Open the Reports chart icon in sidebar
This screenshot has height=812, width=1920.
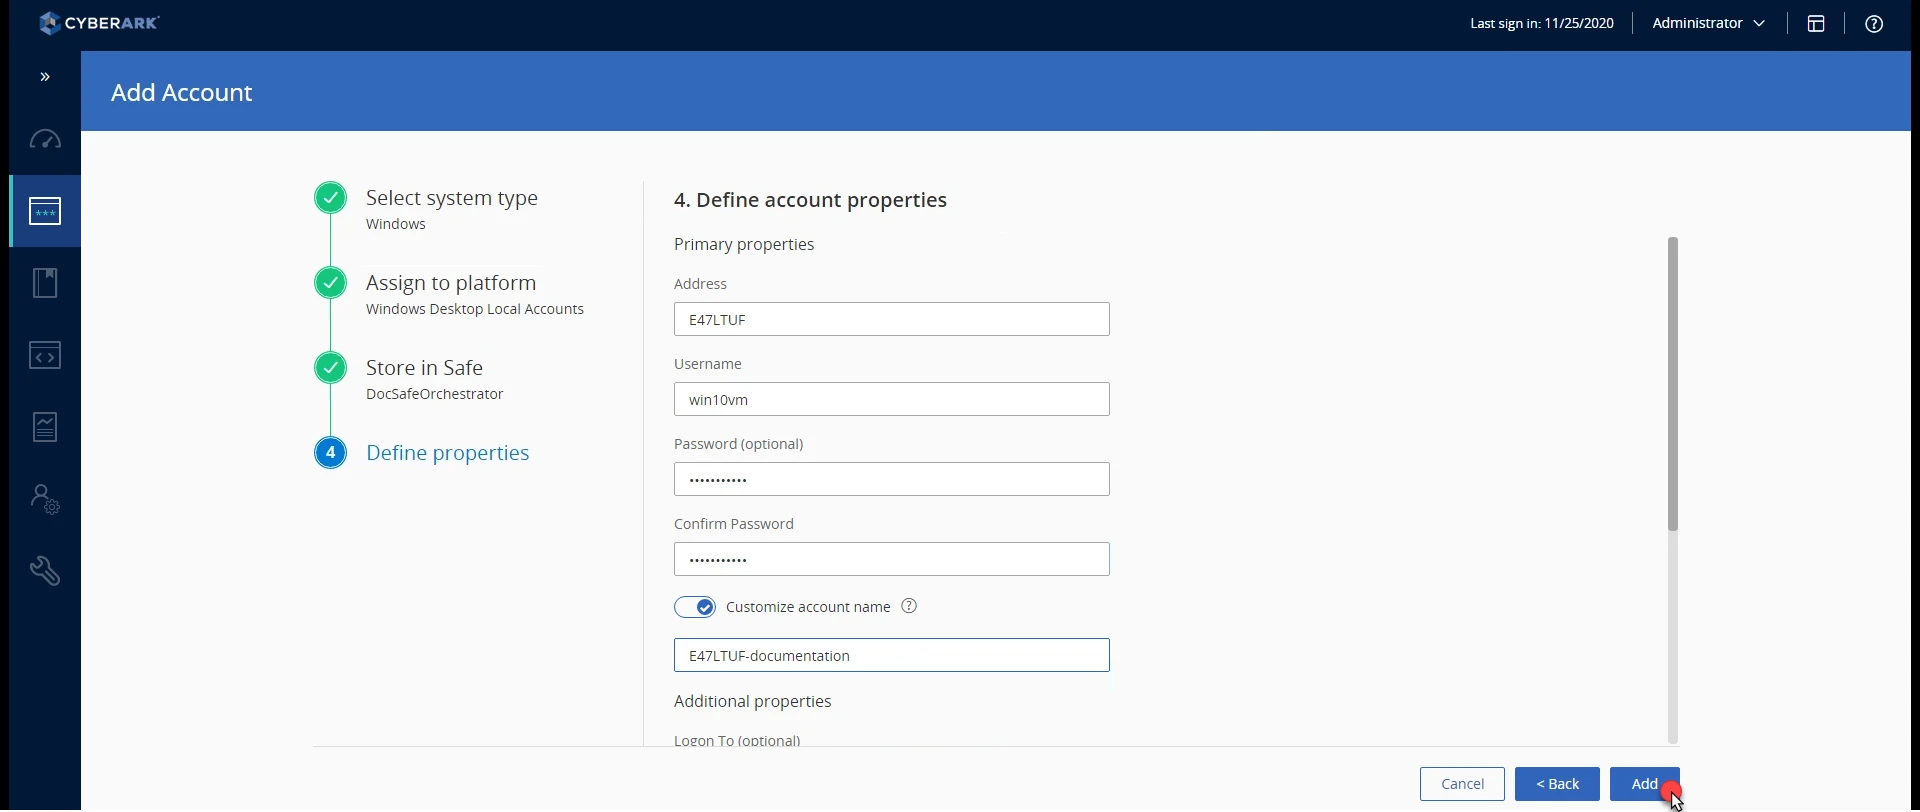(45, 427)
